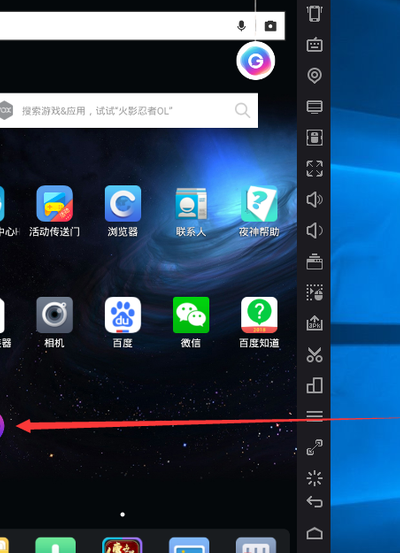Click shake device icon in sidebar
This screenshot has width=400, height=553.
314,14
